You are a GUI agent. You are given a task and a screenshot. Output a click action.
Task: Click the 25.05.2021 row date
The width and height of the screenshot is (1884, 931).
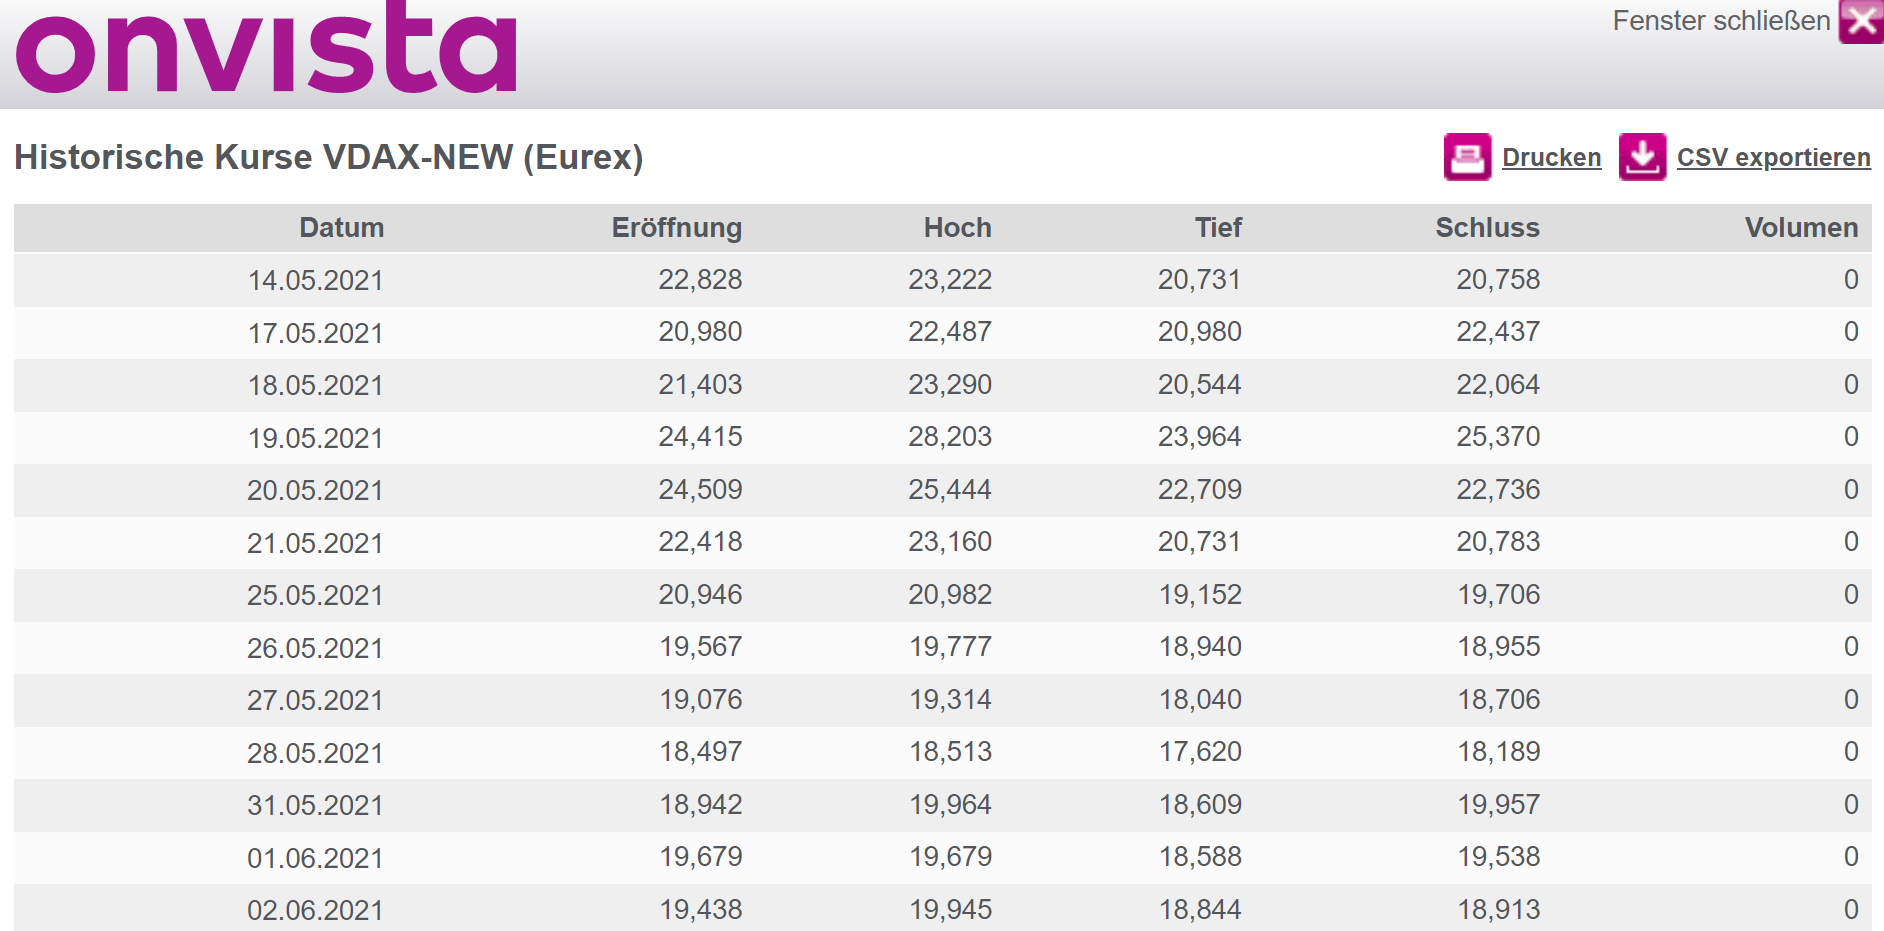click(x=315, y=596)
